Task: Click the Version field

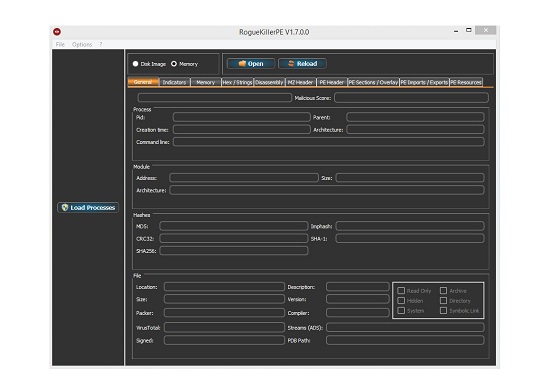Action: click(358, 299)
